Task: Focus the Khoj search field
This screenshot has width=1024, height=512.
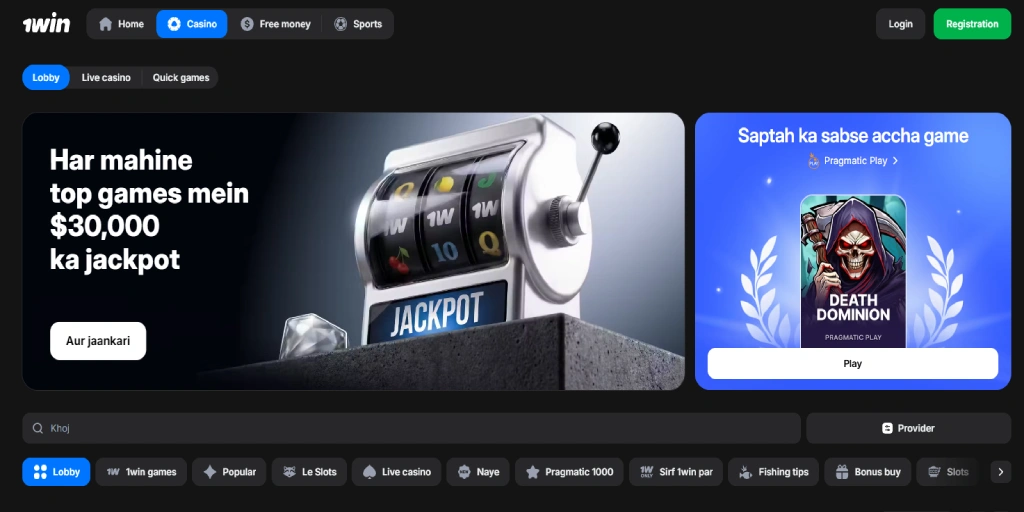Action: 411,428
